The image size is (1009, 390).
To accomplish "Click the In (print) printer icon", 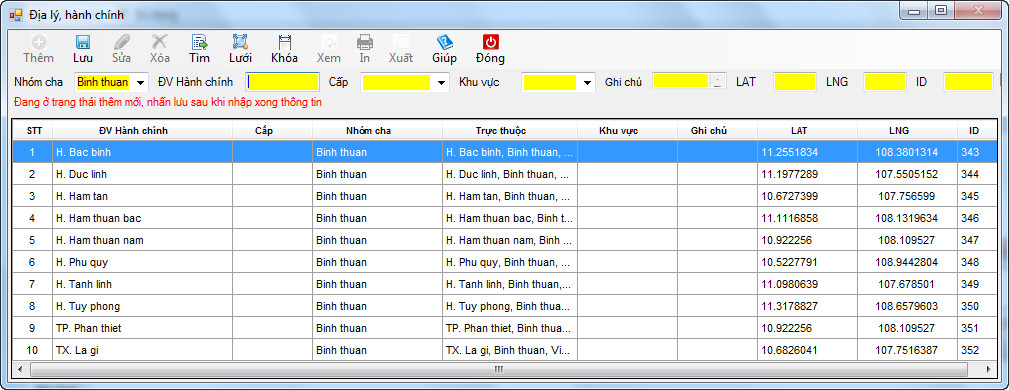I will tap(365, 43).
